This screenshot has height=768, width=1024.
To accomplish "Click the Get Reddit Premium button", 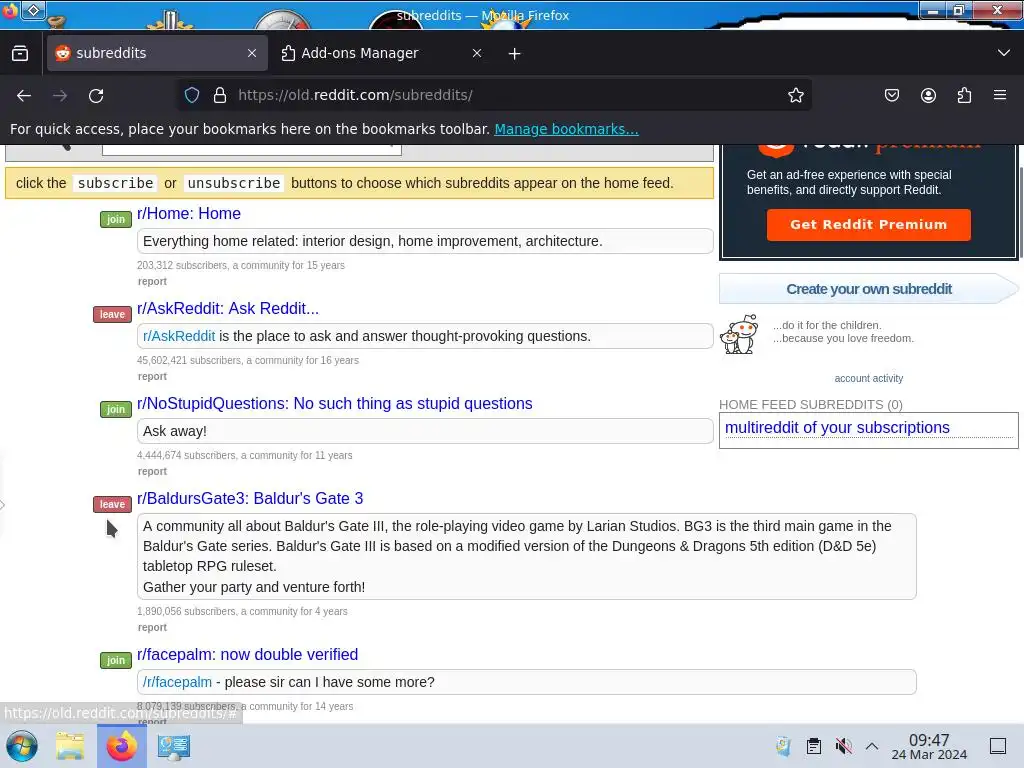I will [x=869, y=225].
